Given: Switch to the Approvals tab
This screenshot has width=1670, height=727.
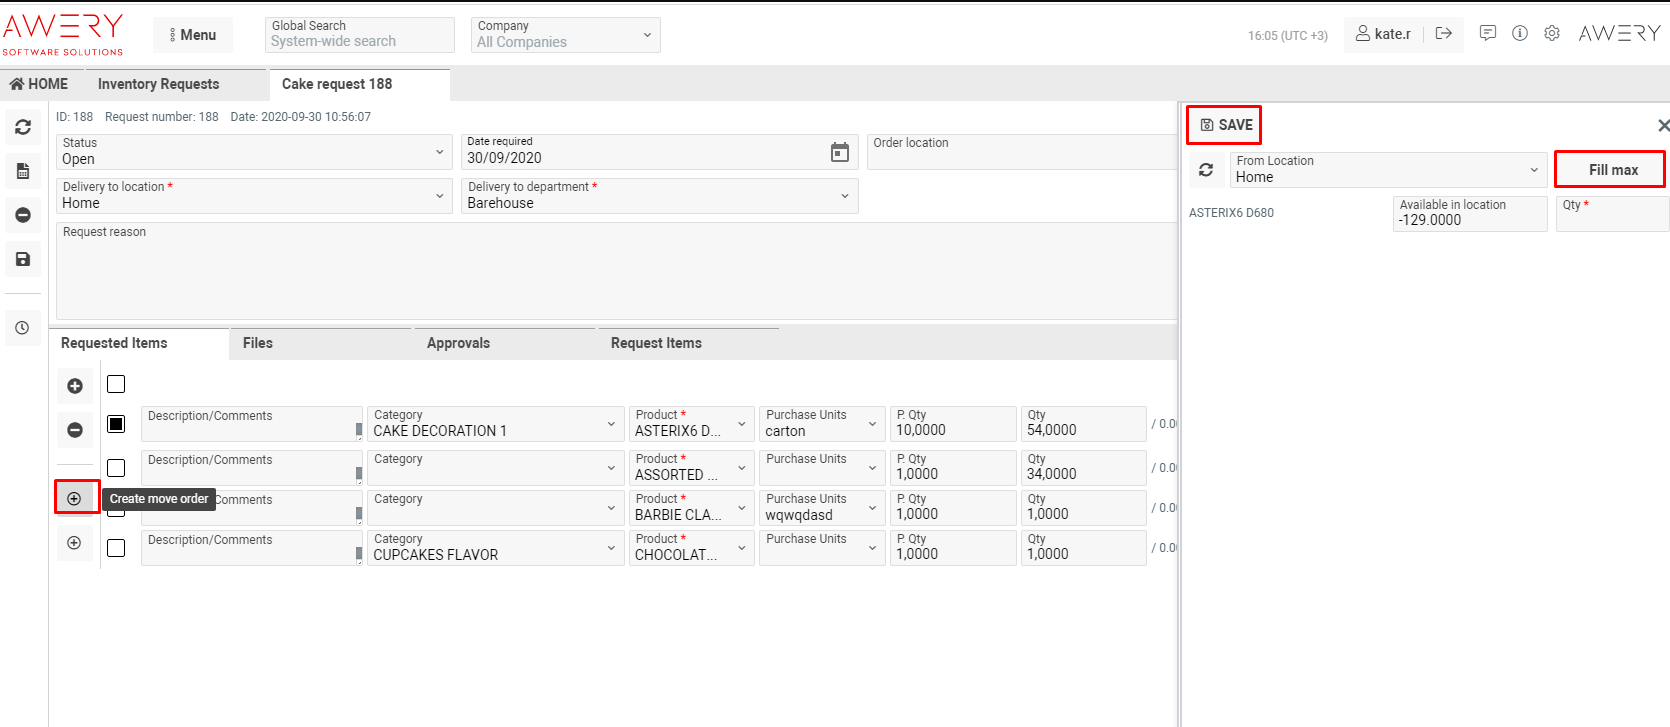Looking at the screenshot, I should tap(458, 343).
